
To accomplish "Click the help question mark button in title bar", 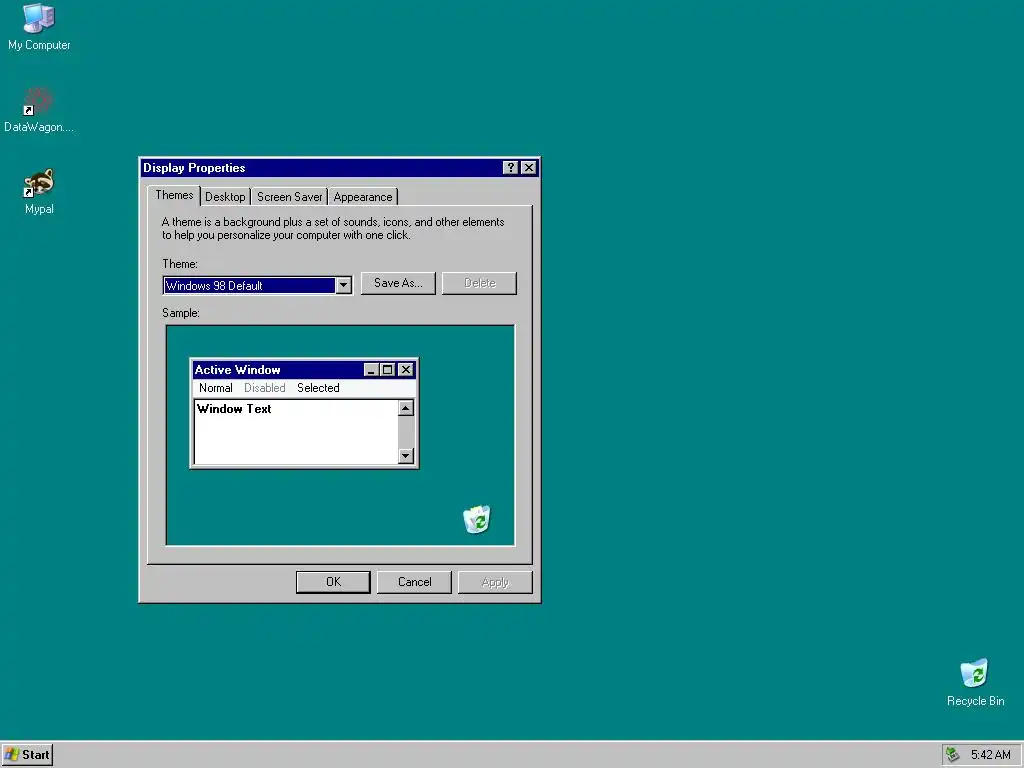I will tap(511, 168).
